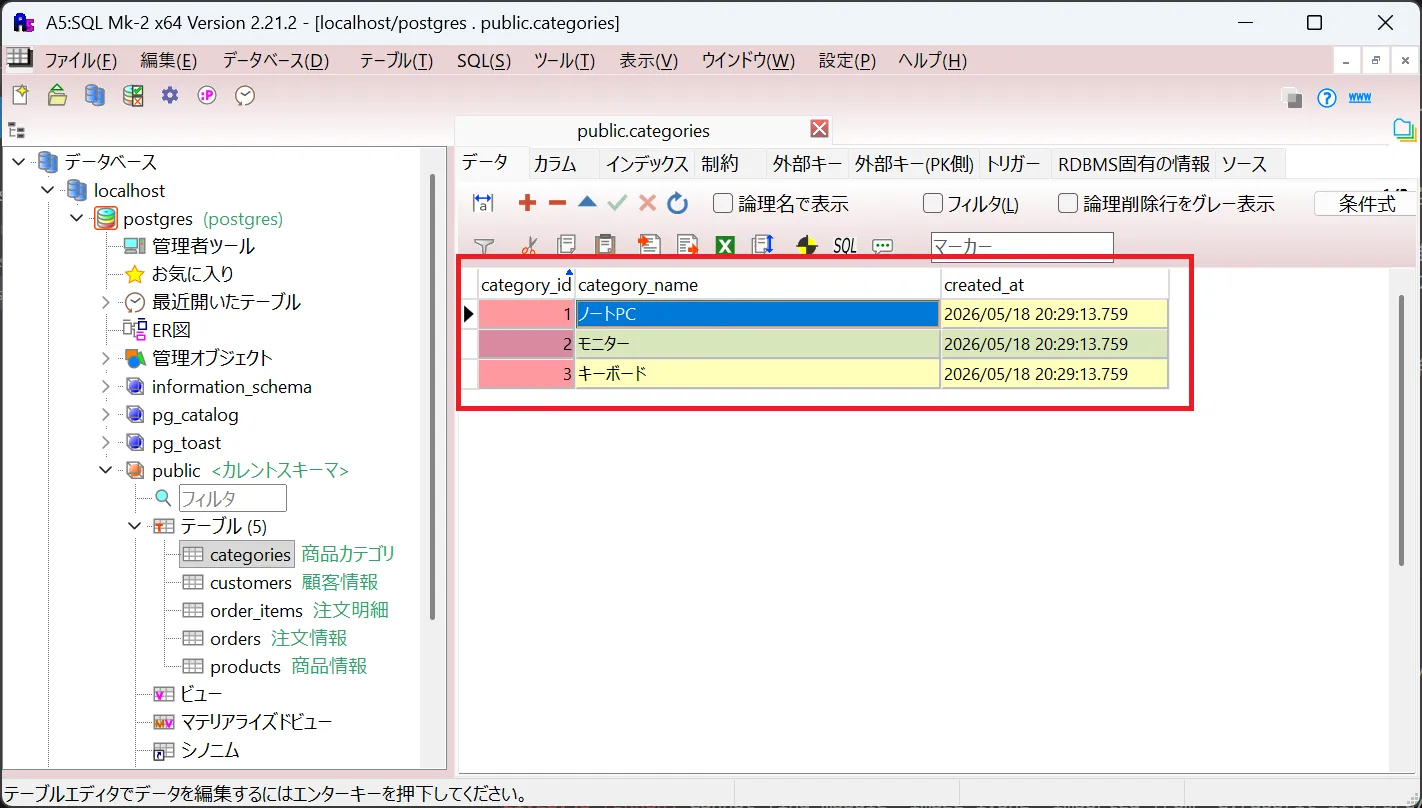The width and height of the screenshot is (1422, 808).
Task: Click the copy icon in data toolbar
Action: (567, 245)
